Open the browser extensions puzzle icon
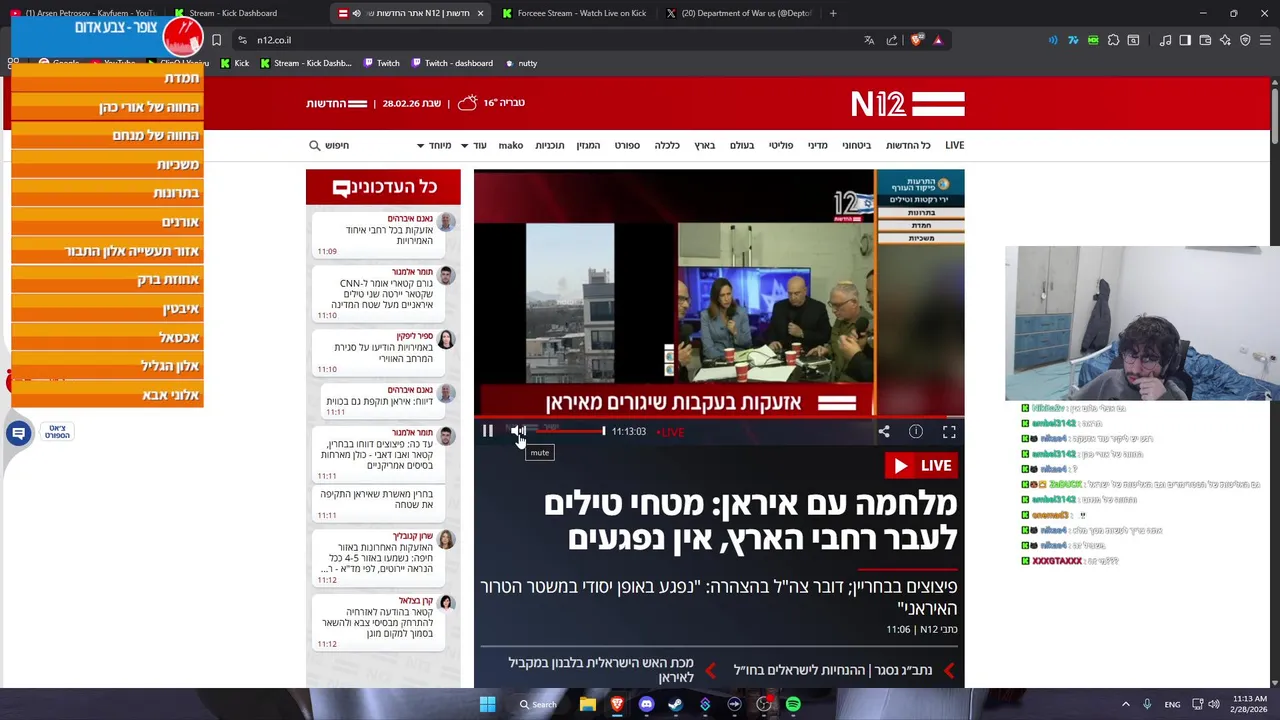Viewport: 1280px width, 720px height. tap(1113, 40)
